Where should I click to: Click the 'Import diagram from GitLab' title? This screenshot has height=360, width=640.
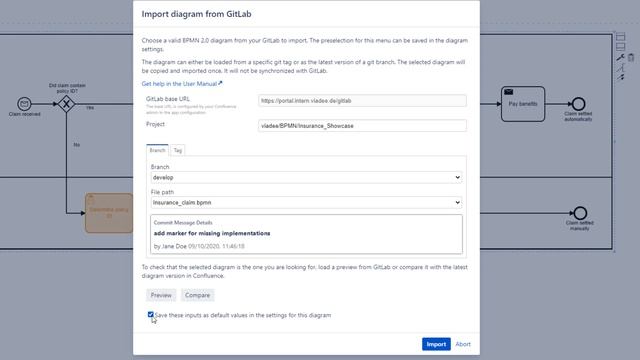(196, 14)
